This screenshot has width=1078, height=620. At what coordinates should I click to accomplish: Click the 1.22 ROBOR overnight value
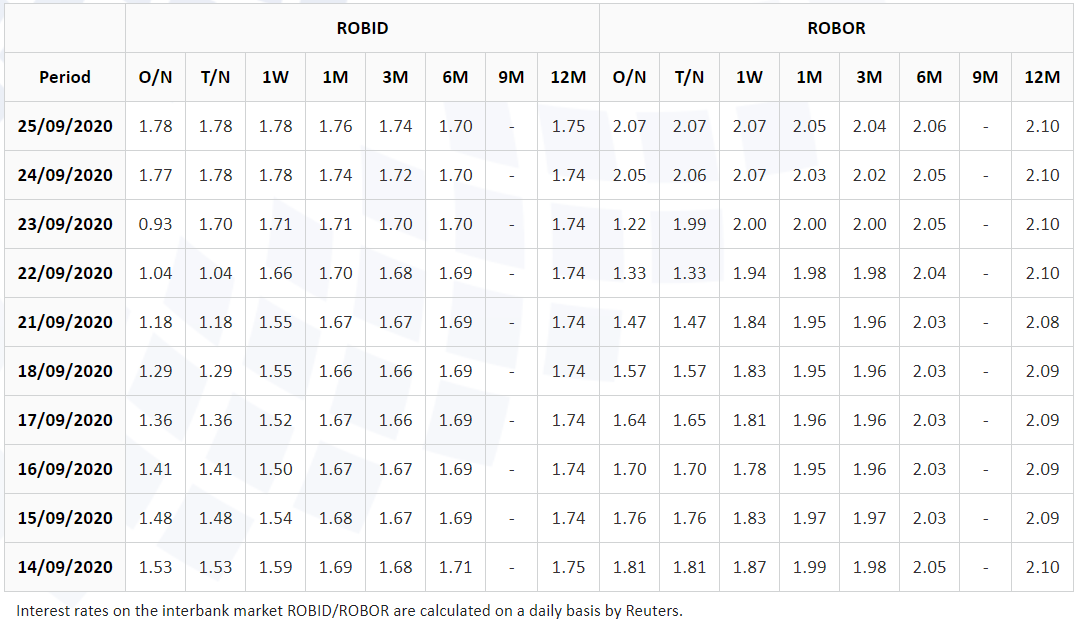[x=629, y=224]
